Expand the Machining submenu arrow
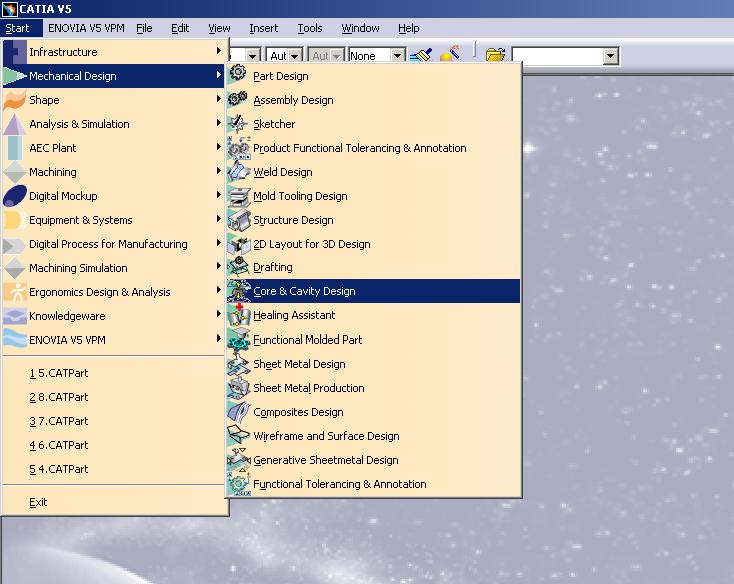 pos(218,170)
